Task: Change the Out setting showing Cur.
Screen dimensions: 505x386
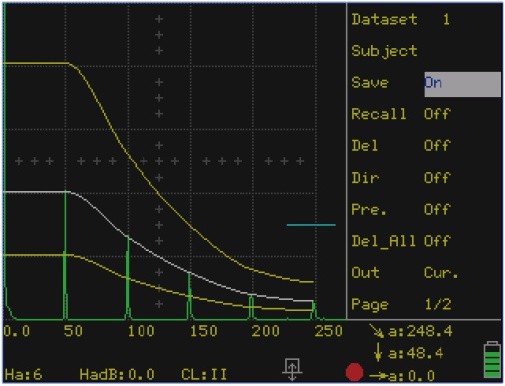Action: pos(441,273)
